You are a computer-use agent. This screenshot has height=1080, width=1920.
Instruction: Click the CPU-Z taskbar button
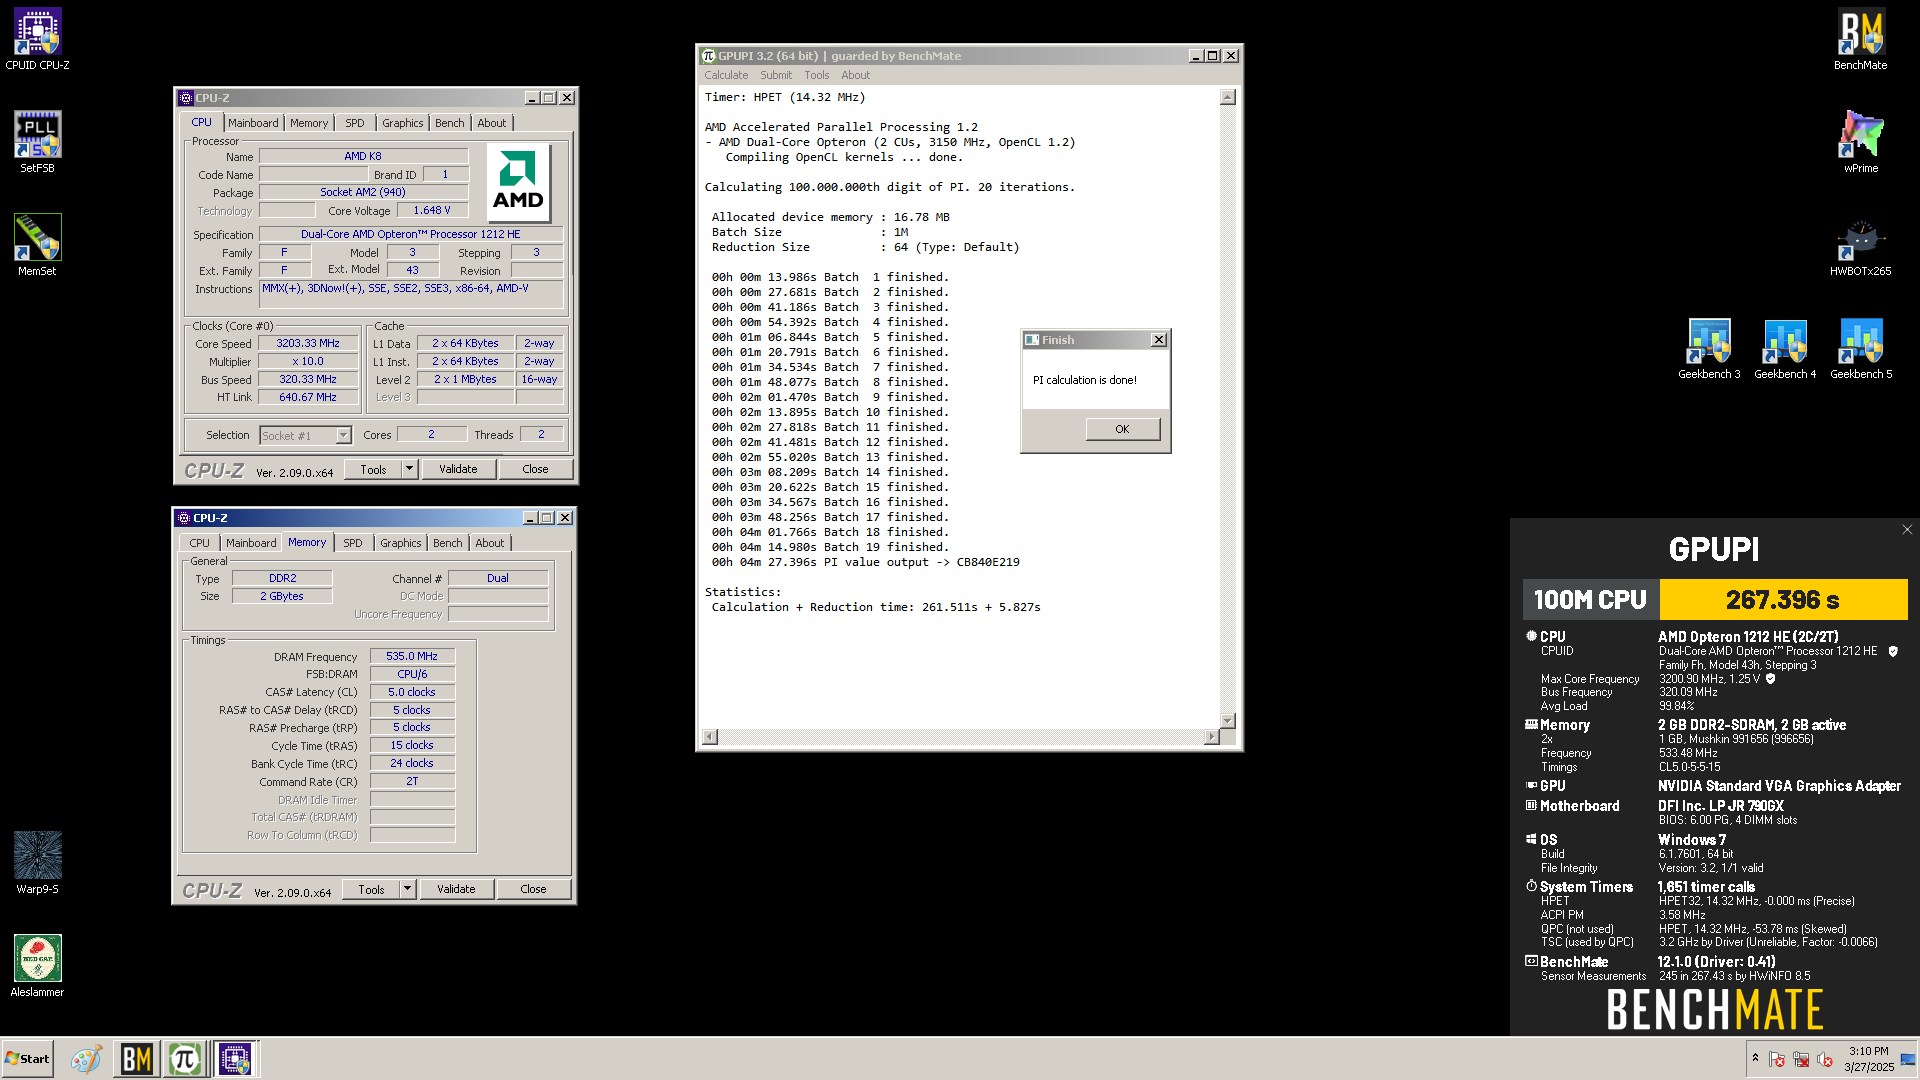235,1059
